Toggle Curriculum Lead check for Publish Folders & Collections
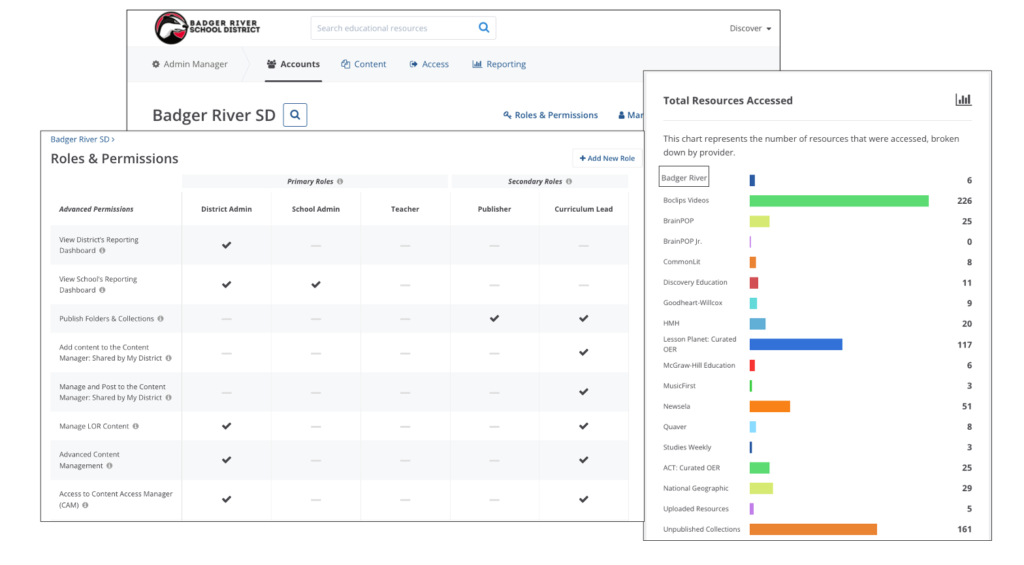 coord(584,319)
